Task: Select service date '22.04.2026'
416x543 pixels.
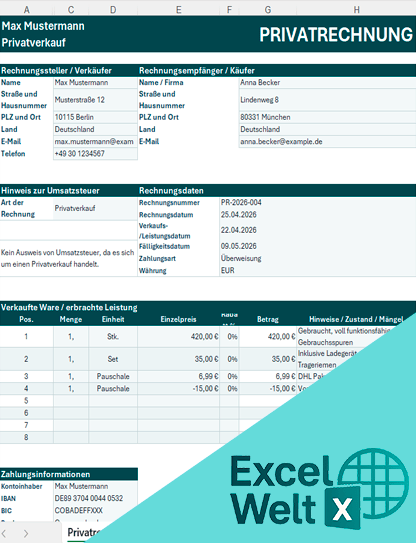Action: pyautogui.click(x=318, y=230)
